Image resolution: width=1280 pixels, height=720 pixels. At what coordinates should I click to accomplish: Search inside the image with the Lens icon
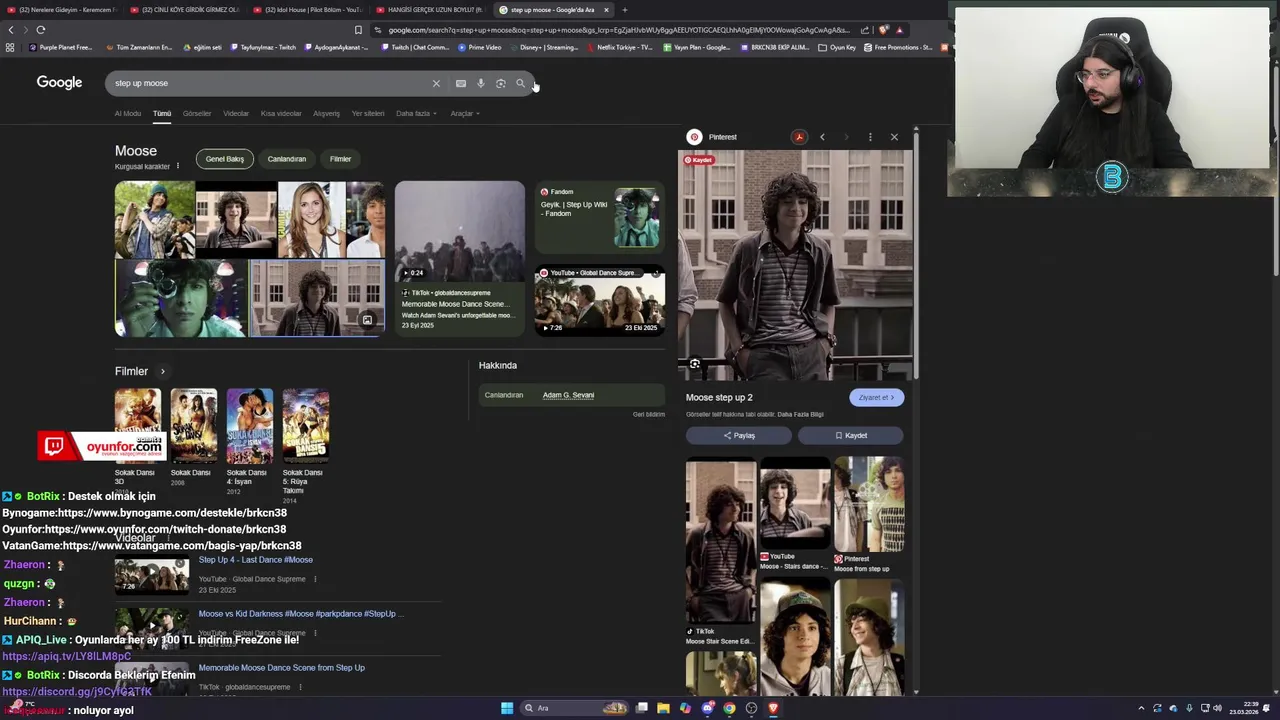pyautogui.click(x=695, y=364)
